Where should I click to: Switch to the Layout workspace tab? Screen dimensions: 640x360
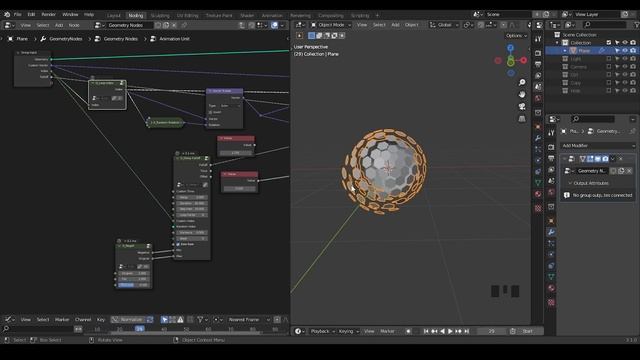tap(114, 16)
